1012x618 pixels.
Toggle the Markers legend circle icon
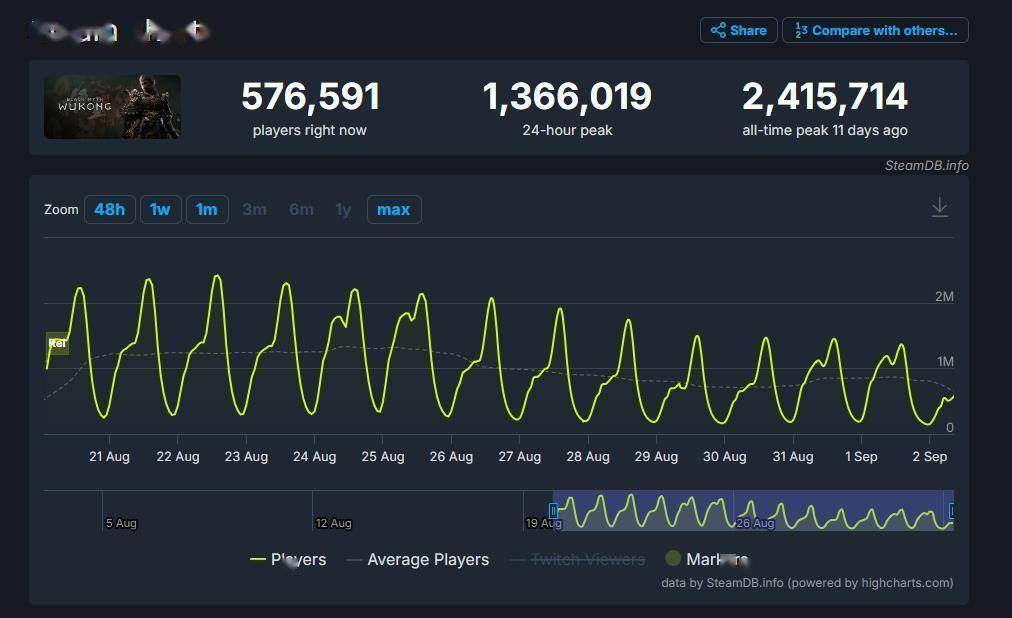(x=674, y=558)
